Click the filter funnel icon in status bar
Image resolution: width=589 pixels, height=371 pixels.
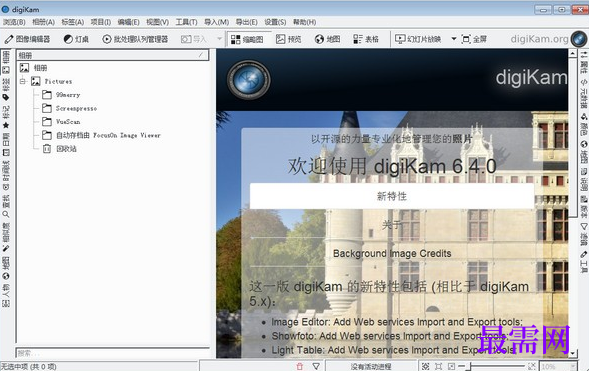point(316,366)
